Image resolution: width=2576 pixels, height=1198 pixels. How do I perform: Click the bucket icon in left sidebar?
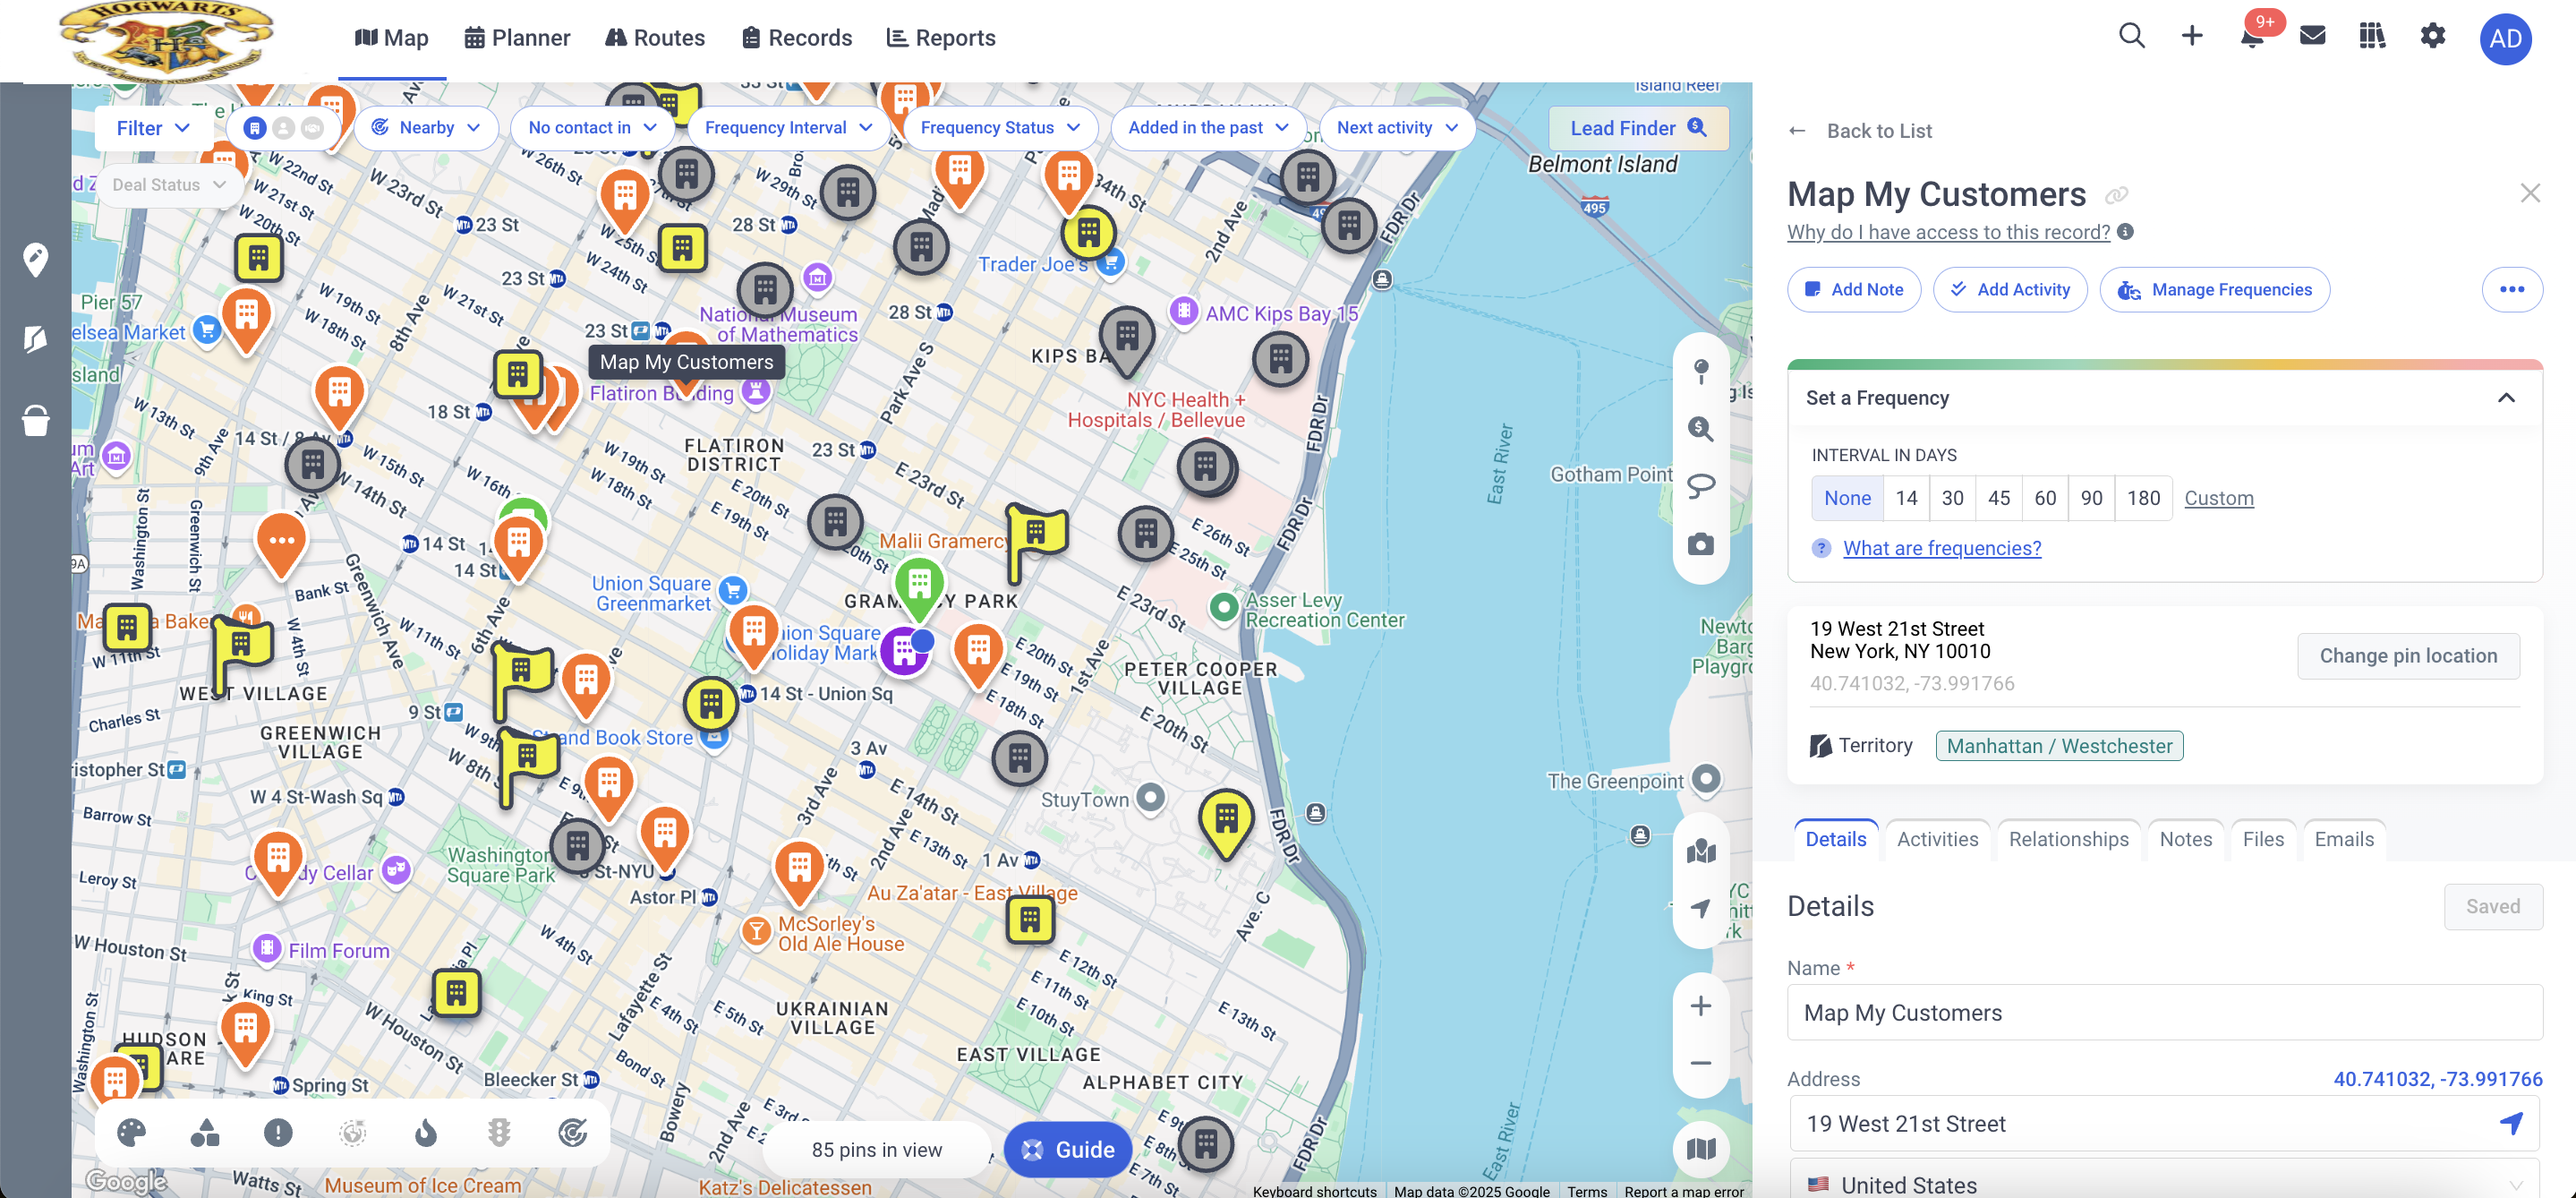tap(35, 420)
